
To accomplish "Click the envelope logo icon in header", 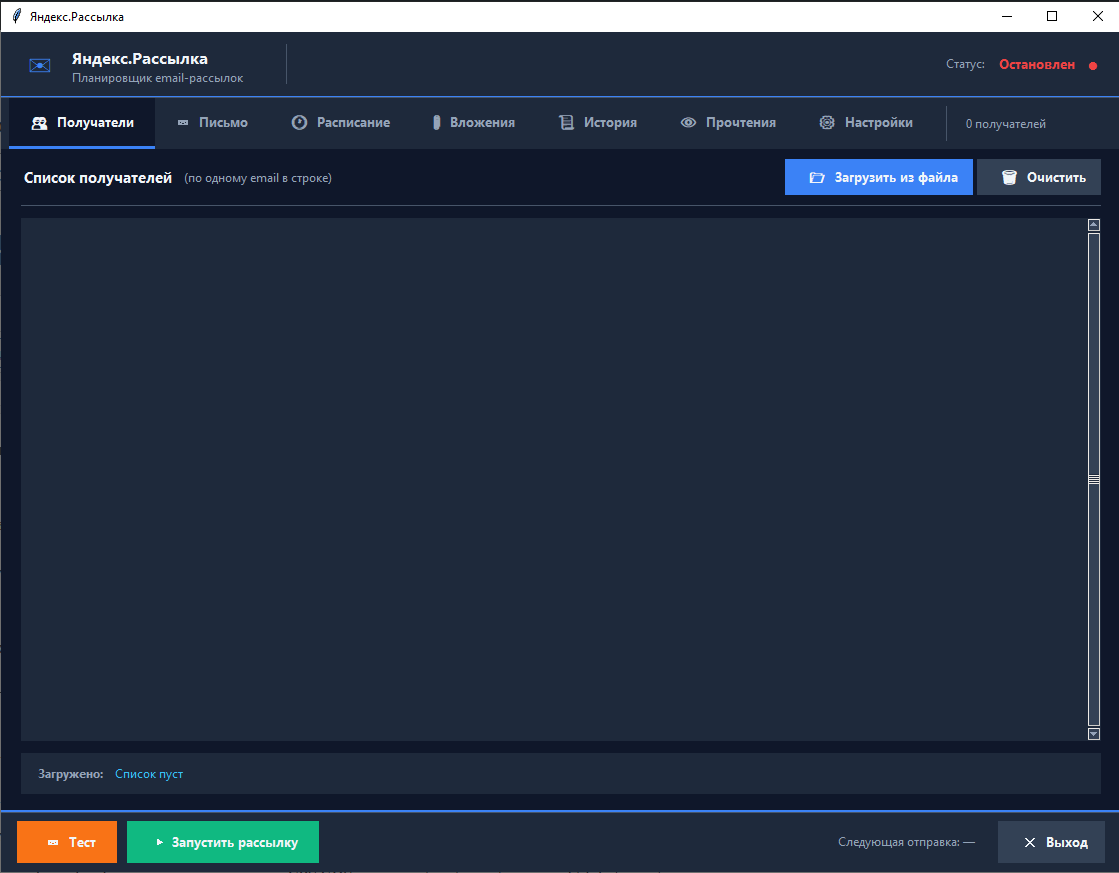I will coord(40,66).
